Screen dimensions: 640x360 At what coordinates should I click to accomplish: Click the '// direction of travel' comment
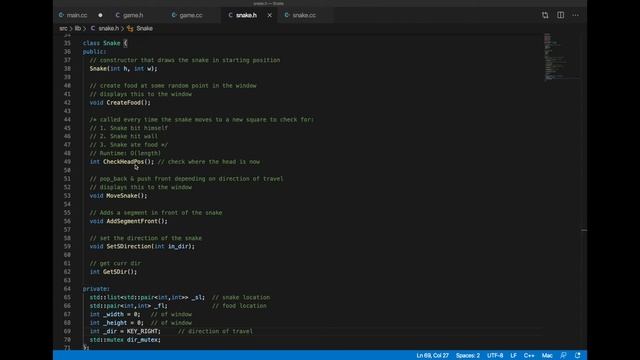215,331
